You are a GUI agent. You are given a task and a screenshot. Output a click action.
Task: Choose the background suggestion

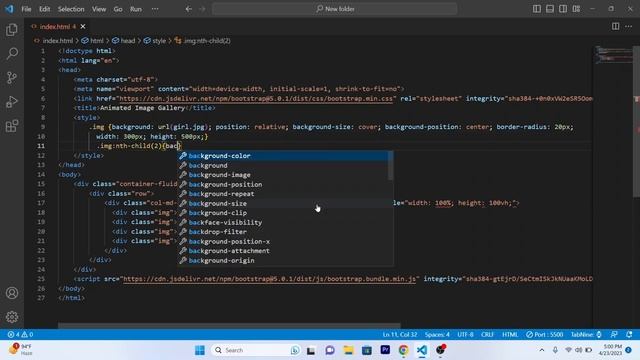[283, 165]
